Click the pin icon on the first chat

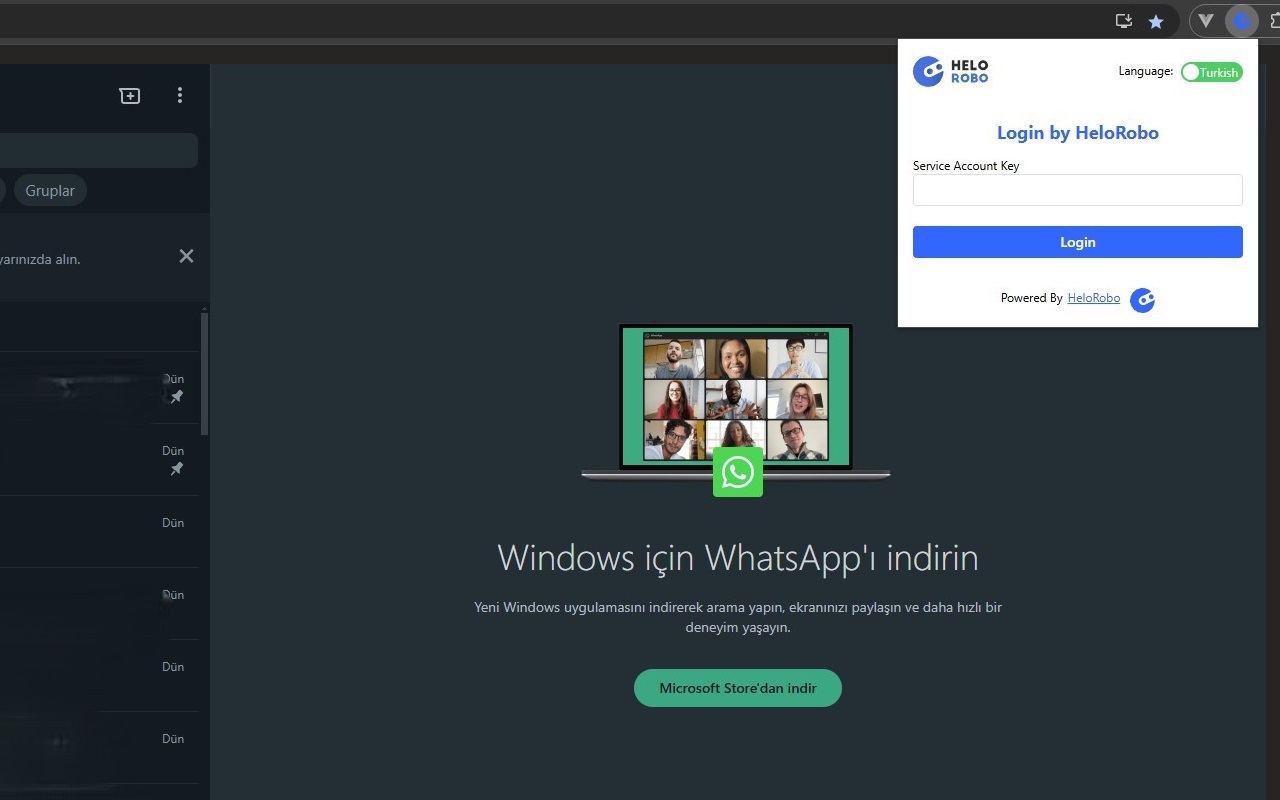177,397
